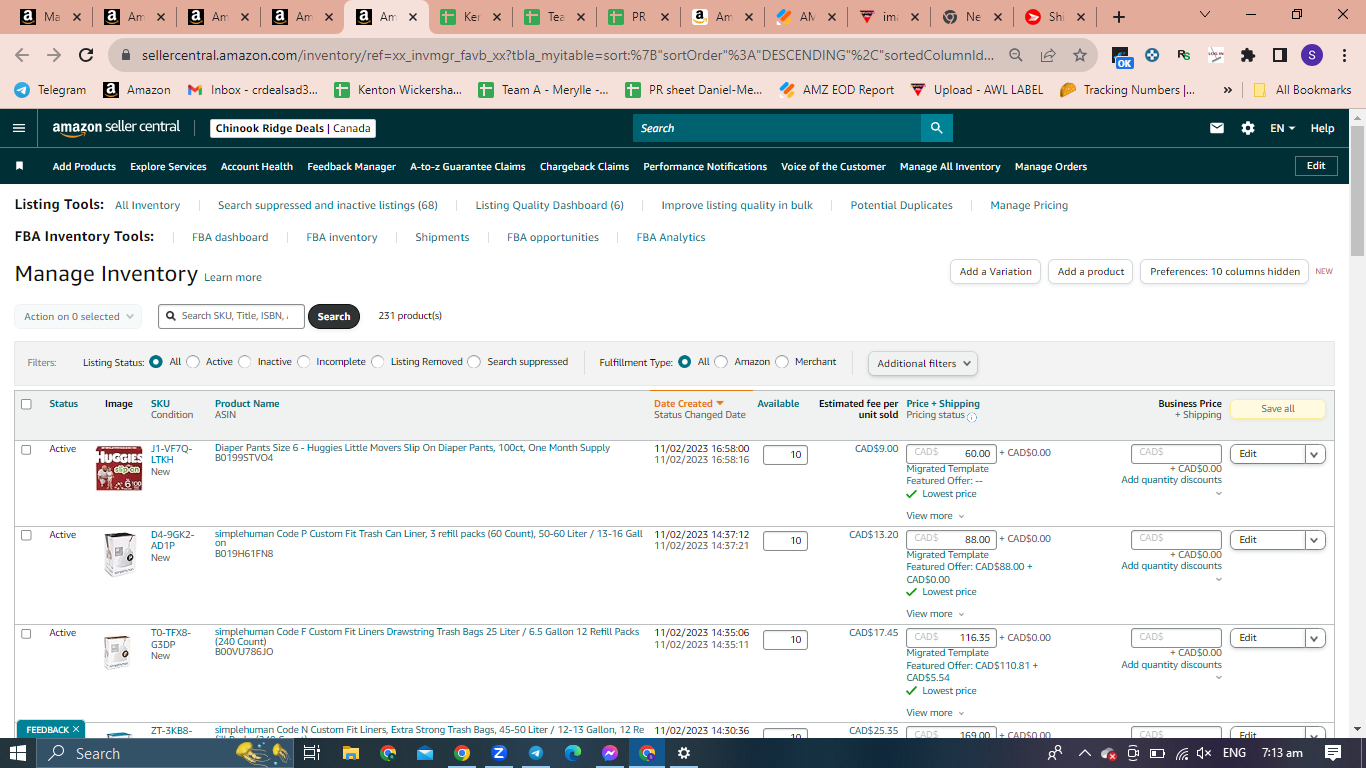Click the Pricing status info icon
The image size is (1366, 768).
[972, 416]
